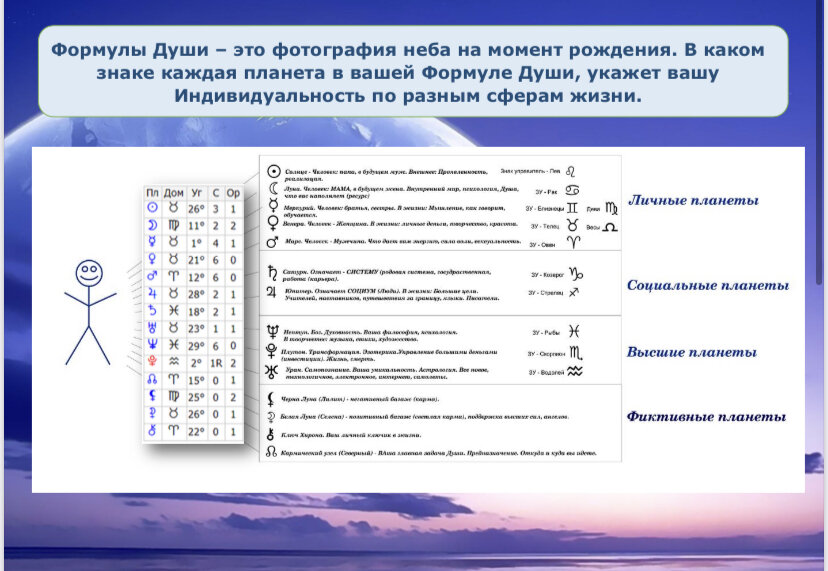Click the 'Высшие планеты' label
The height and width of the screenshot is (571, 828).
(x=692, y=352)
